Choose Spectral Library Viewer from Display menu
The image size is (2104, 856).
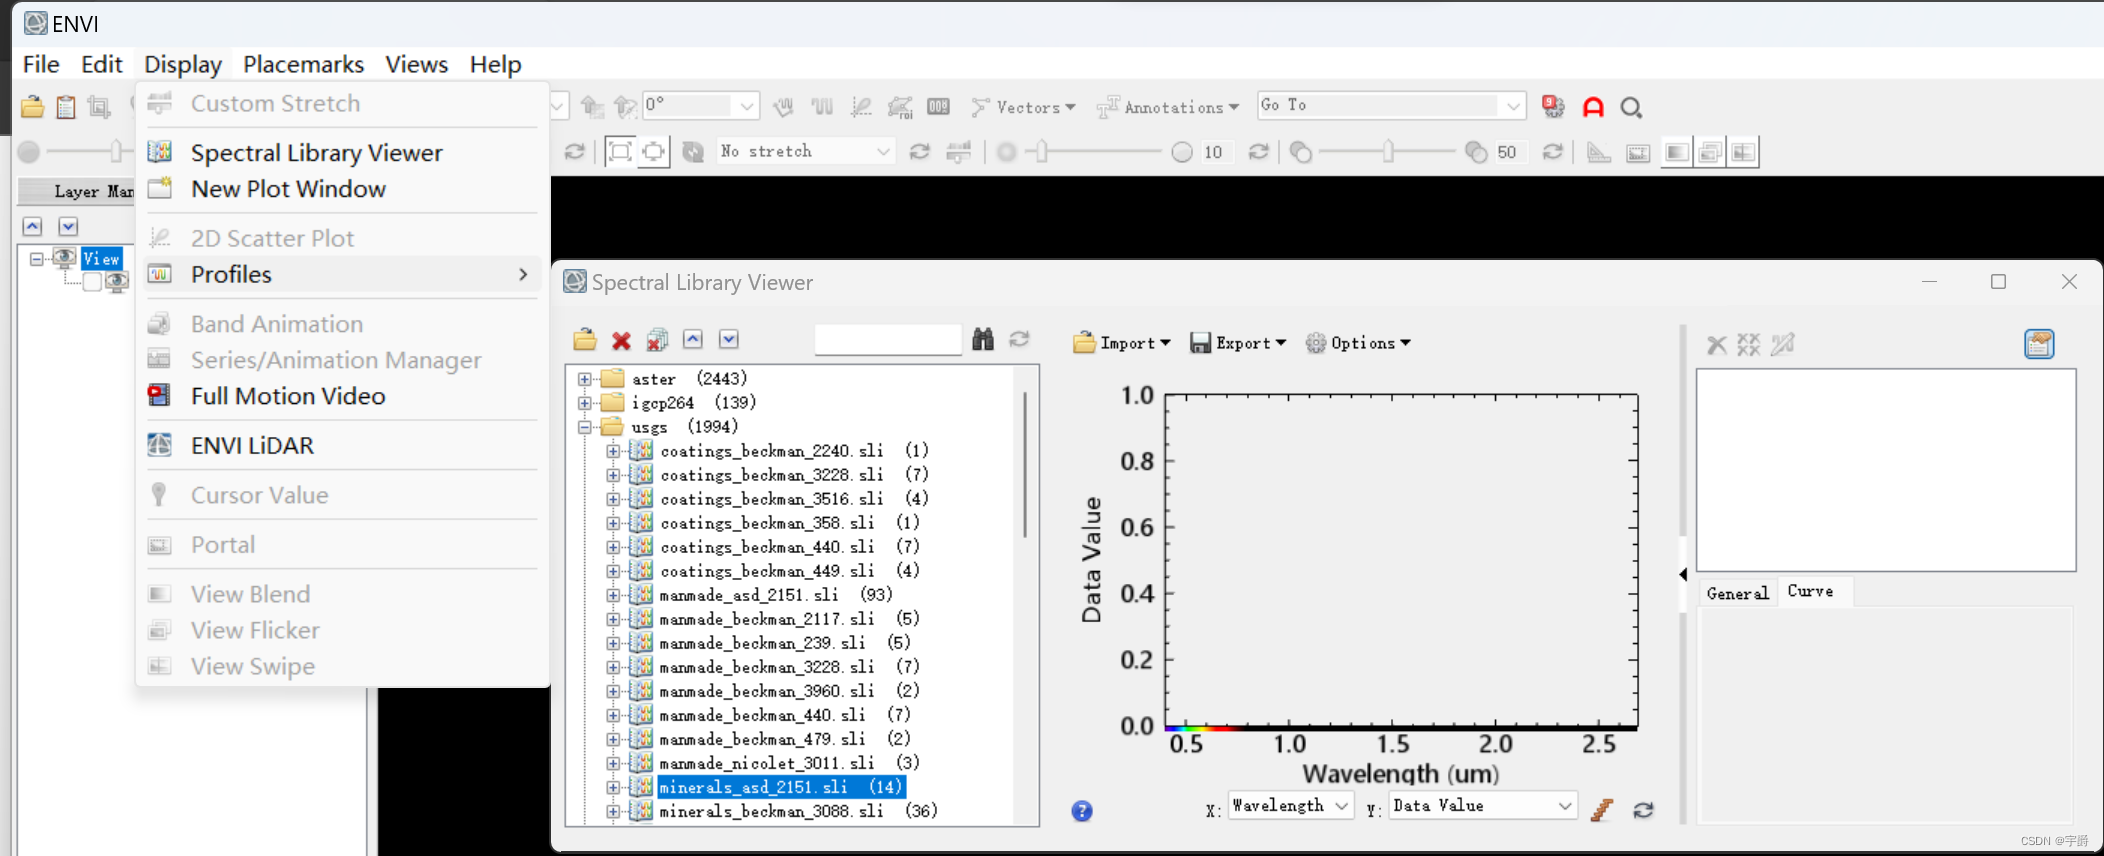[342, 153]
